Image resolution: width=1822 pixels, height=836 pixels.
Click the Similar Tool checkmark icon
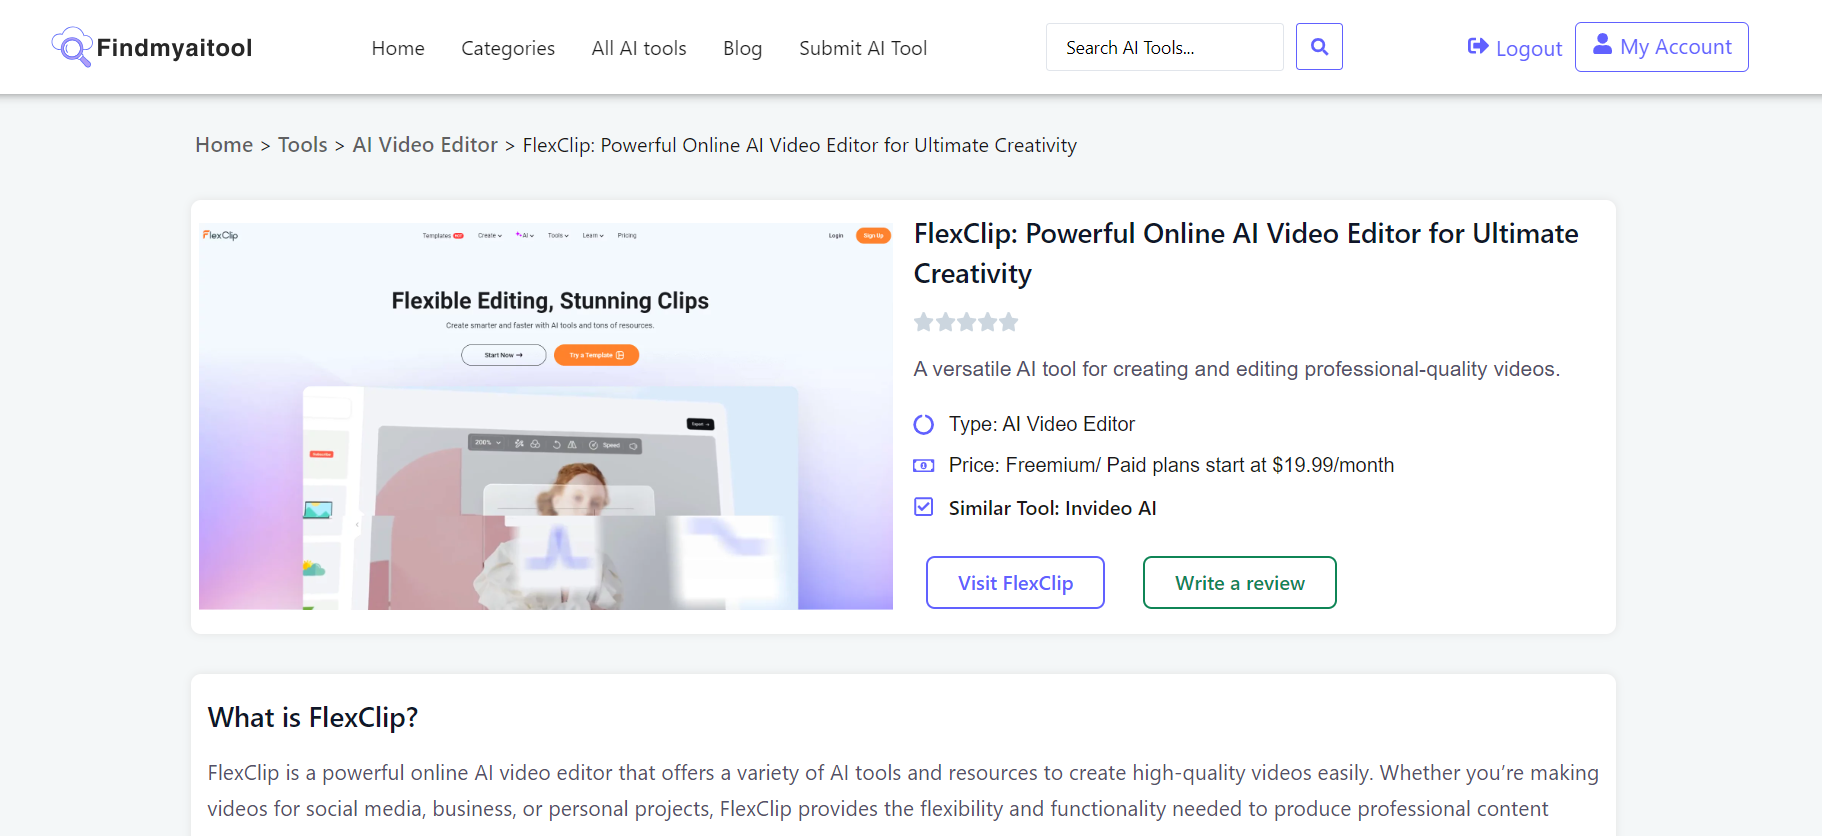[924, 507]
